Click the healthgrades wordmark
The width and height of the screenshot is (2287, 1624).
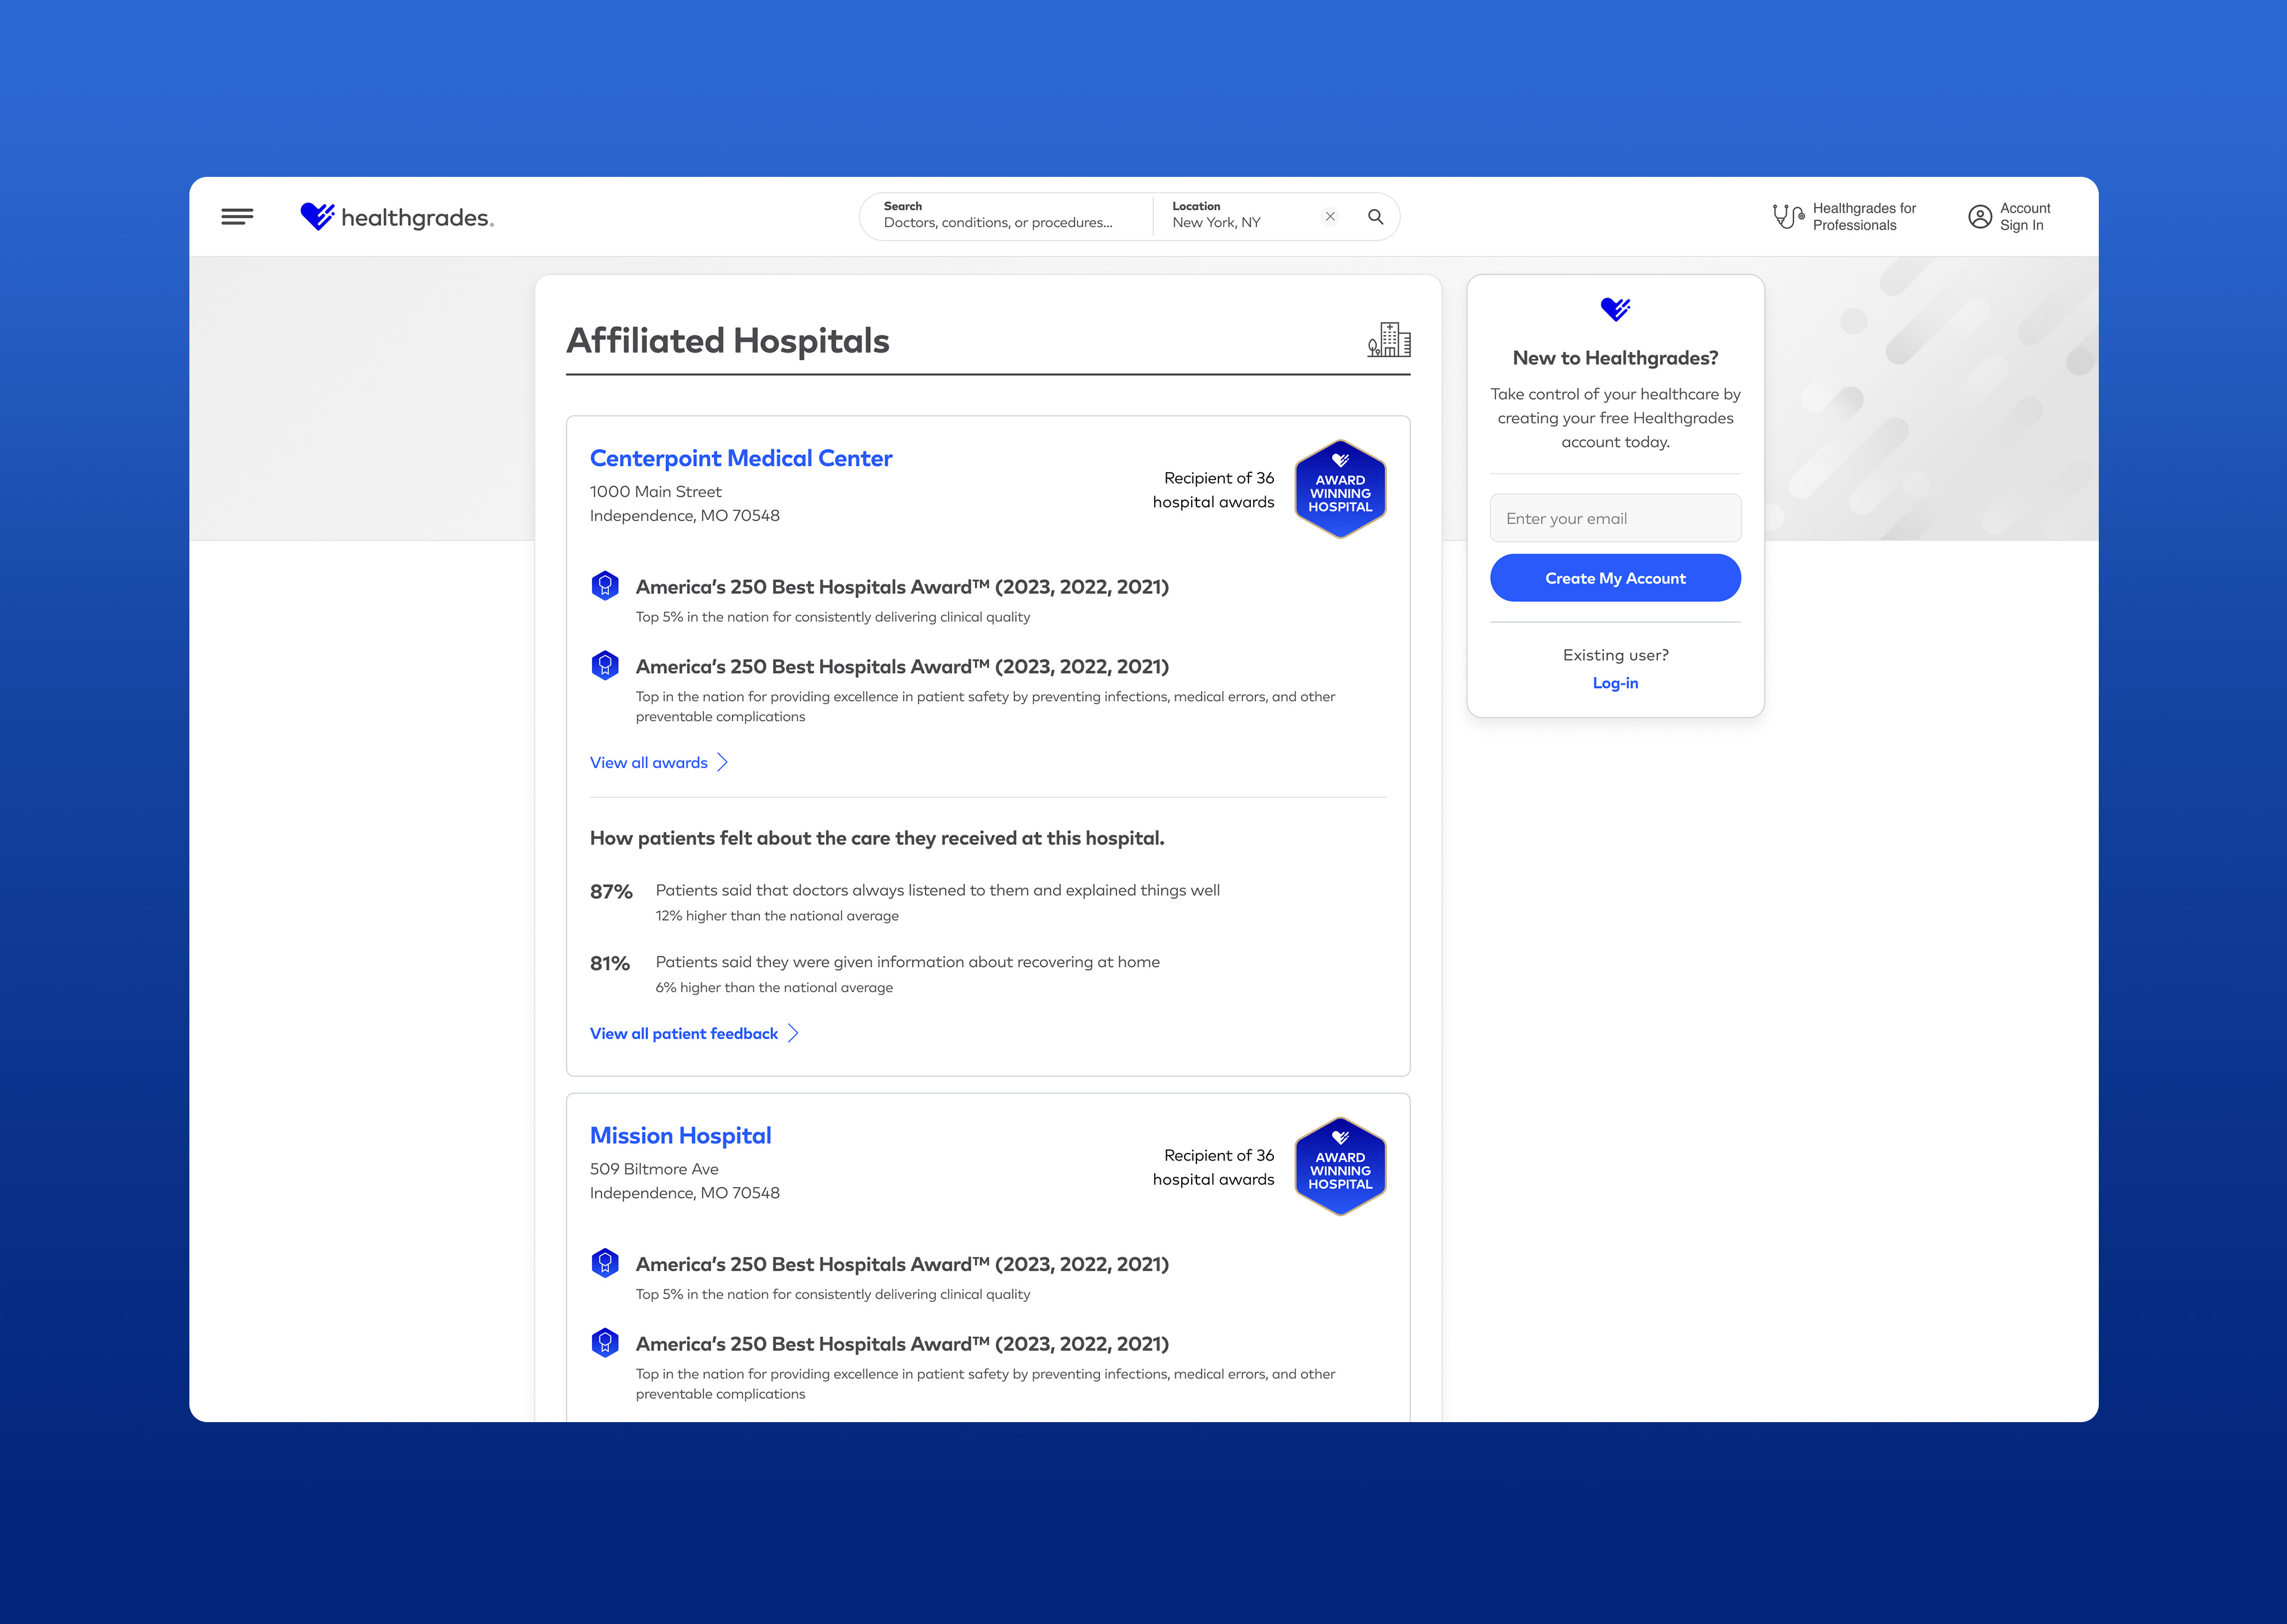coord(417,218)
